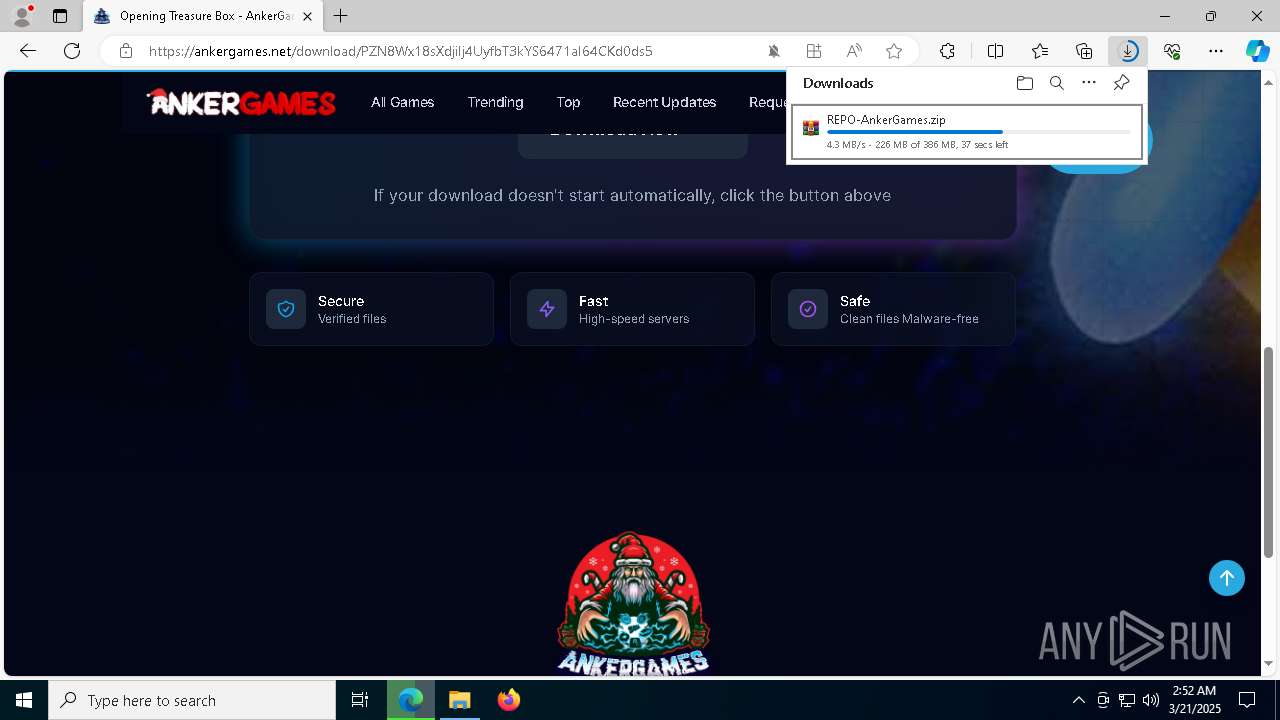Click the AnkerGames footer wizard logo
Screen dimensions: 1280x720
click(633, 603)
